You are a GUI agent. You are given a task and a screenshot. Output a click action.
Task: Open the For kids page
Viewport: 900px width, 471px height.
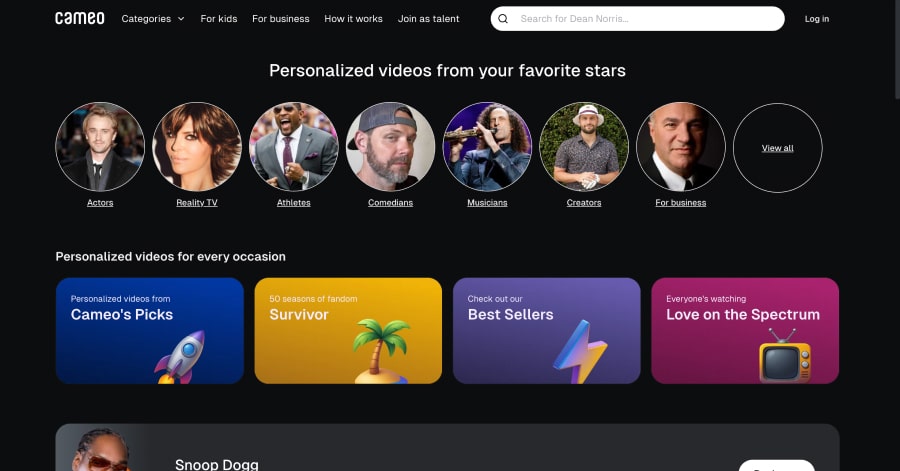(x=219, y=19)
